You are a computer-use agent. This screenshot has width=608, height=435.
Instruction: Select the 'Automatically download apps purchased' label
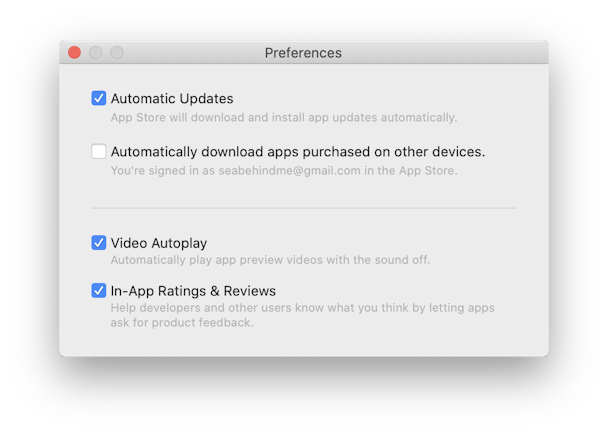tap(298, 152)
